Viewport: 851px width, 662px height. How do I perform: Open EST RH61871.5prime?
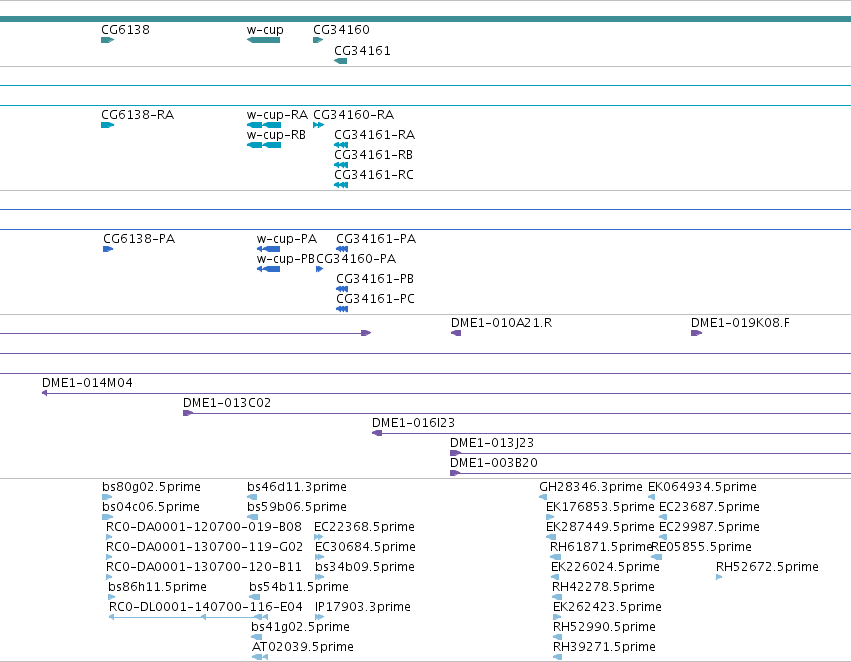[x=600, y=548]
